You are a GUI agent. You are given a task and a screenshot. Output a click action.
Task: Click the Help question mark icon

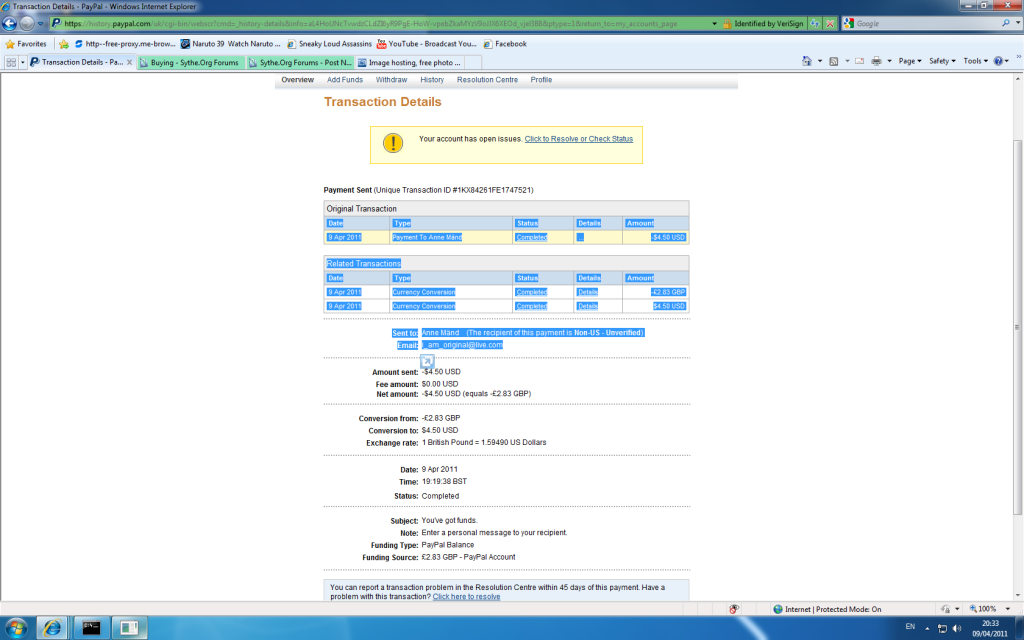[998, 61]
